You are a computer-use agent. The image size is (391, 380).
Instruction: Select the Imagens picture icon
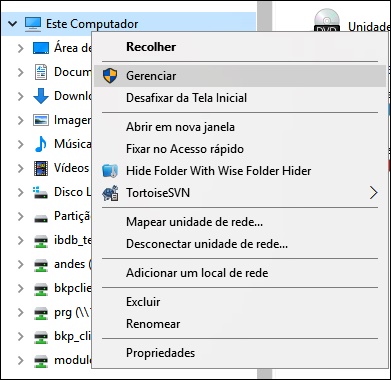pyautogui.click(x=41, y=120)
